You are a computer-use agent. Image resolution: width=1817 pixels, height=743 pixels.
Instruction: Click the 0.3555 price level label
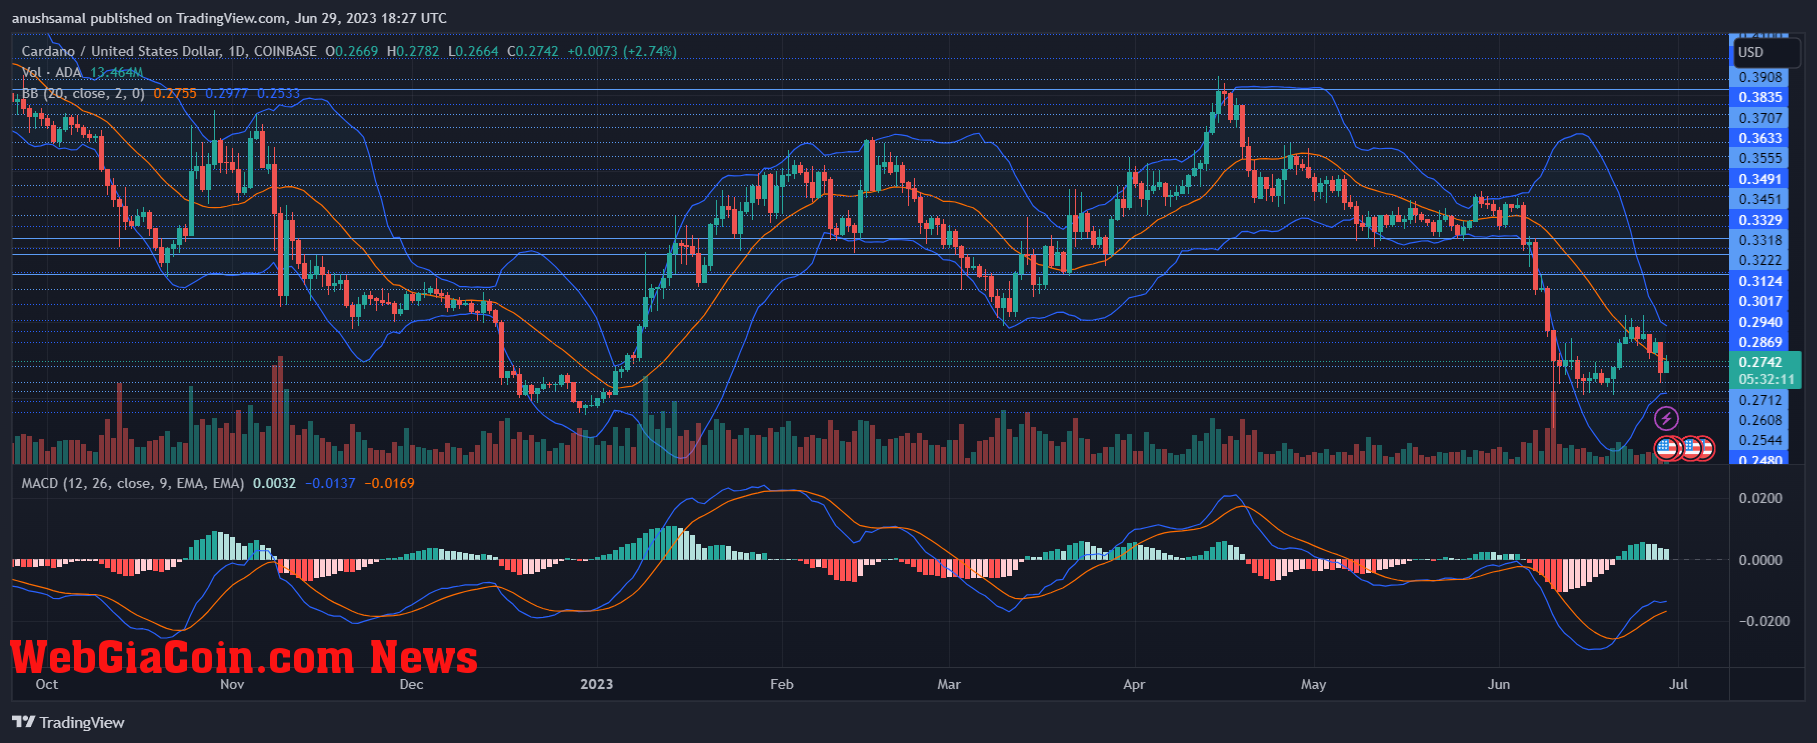[1760, 158]
